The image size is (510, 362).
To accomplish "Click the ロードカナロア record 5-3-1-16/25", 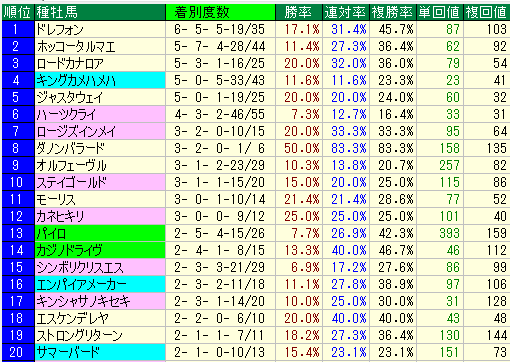I will point(220,63).
